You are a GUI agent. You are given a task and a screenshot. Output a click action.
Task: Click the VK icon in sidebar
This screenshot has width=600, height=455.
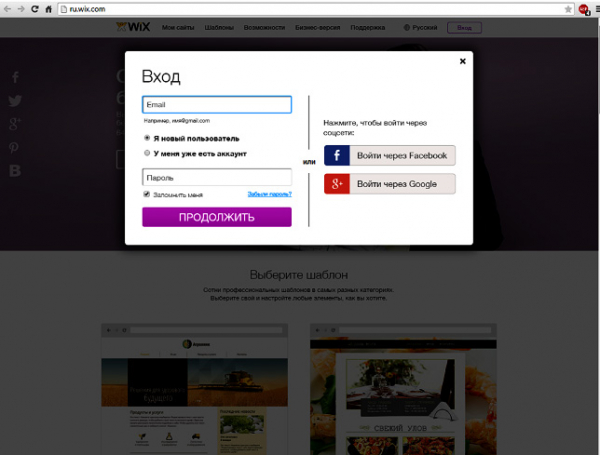[15, 171]
